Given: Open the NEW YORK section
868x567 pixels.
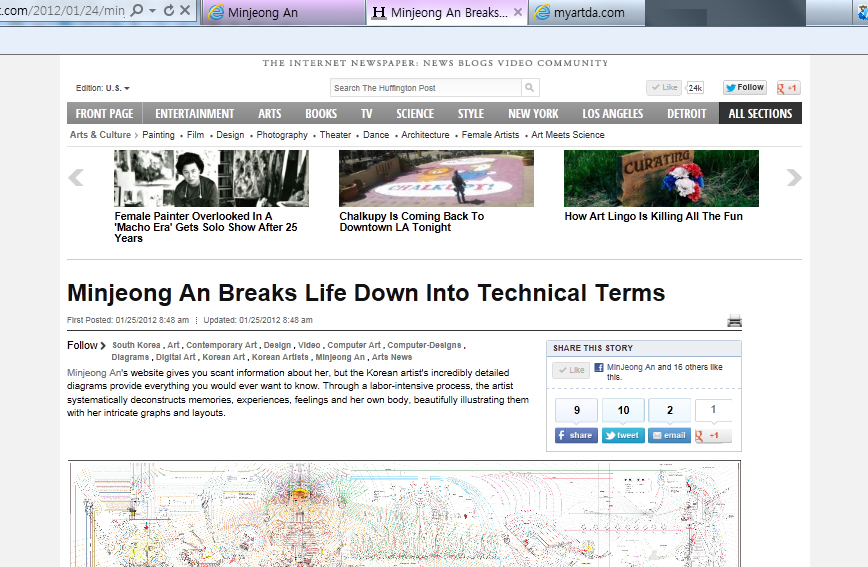Looking at the screenshot, I should click(x=534, y=114).
